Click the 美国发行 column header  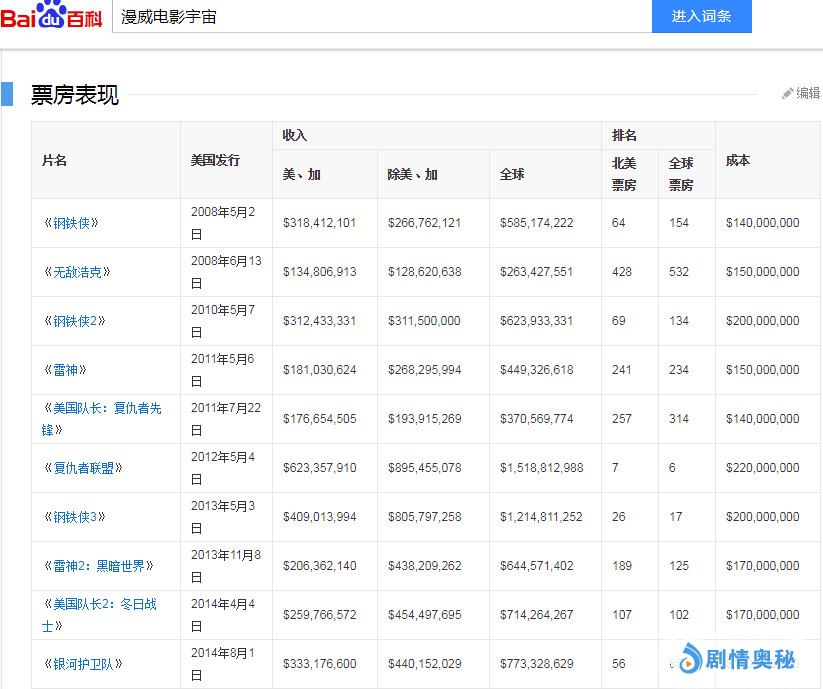coord(215,160)
